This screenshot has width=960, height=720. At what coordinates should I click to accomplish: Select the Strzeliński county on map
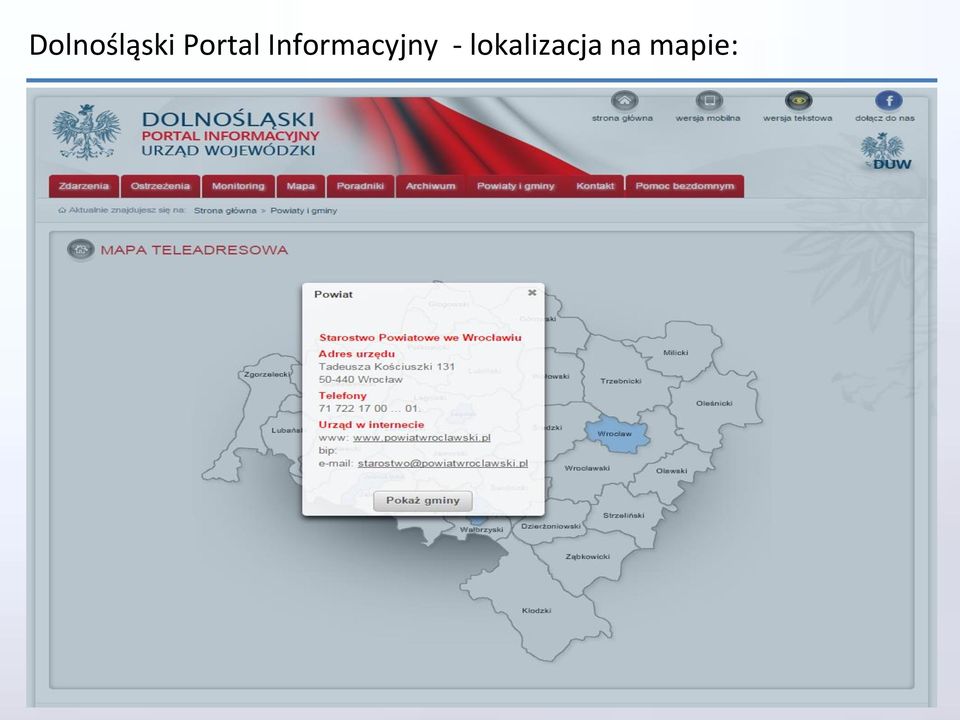point(623,516)
